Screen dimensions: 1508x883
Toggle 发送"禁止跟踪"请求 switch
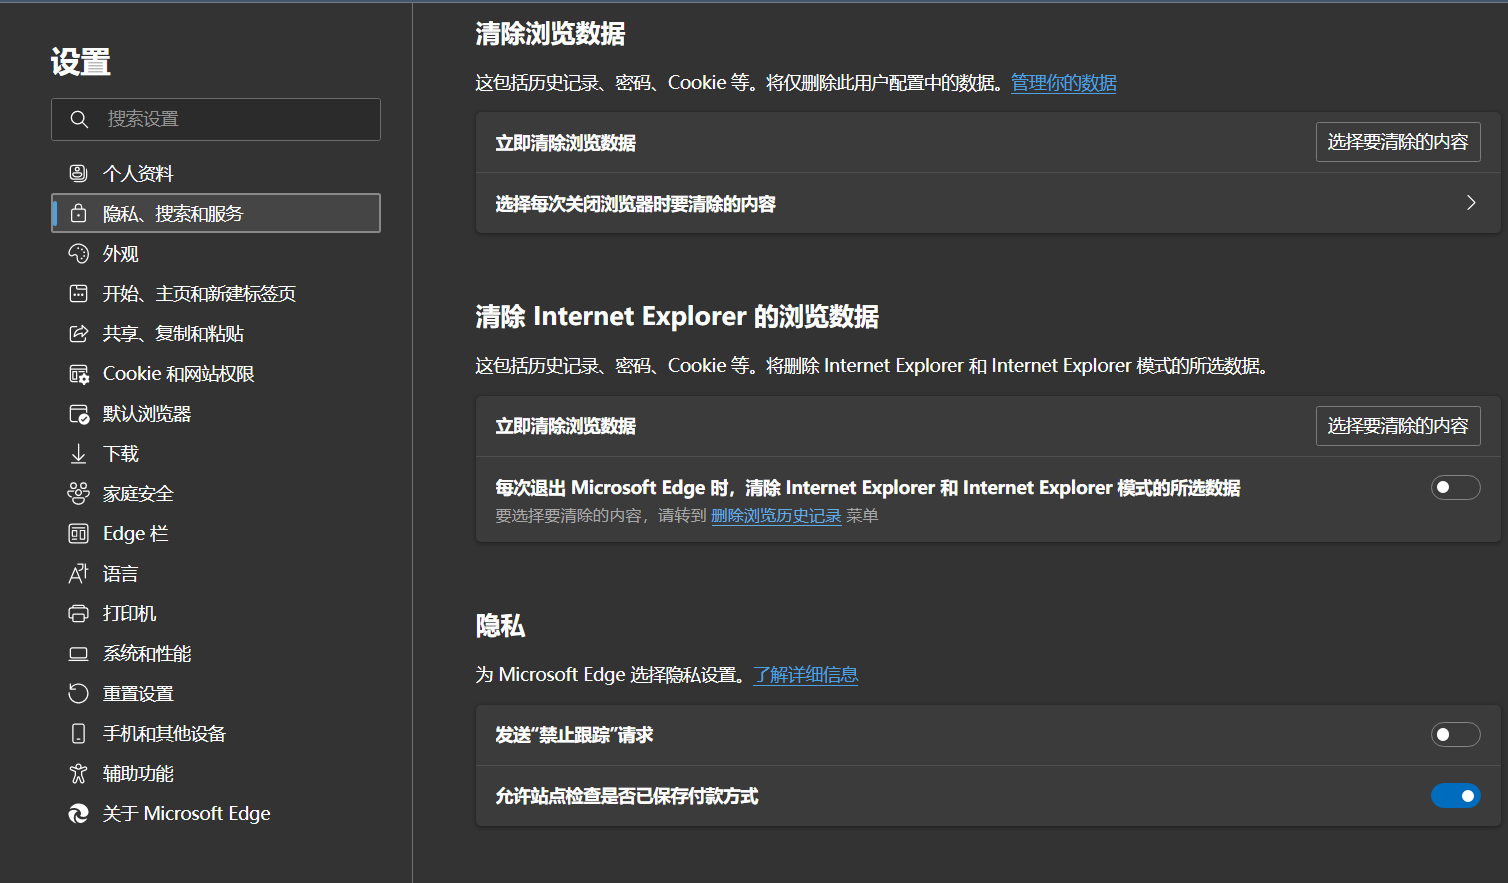pyautogui.click(x=1455, y=734)
